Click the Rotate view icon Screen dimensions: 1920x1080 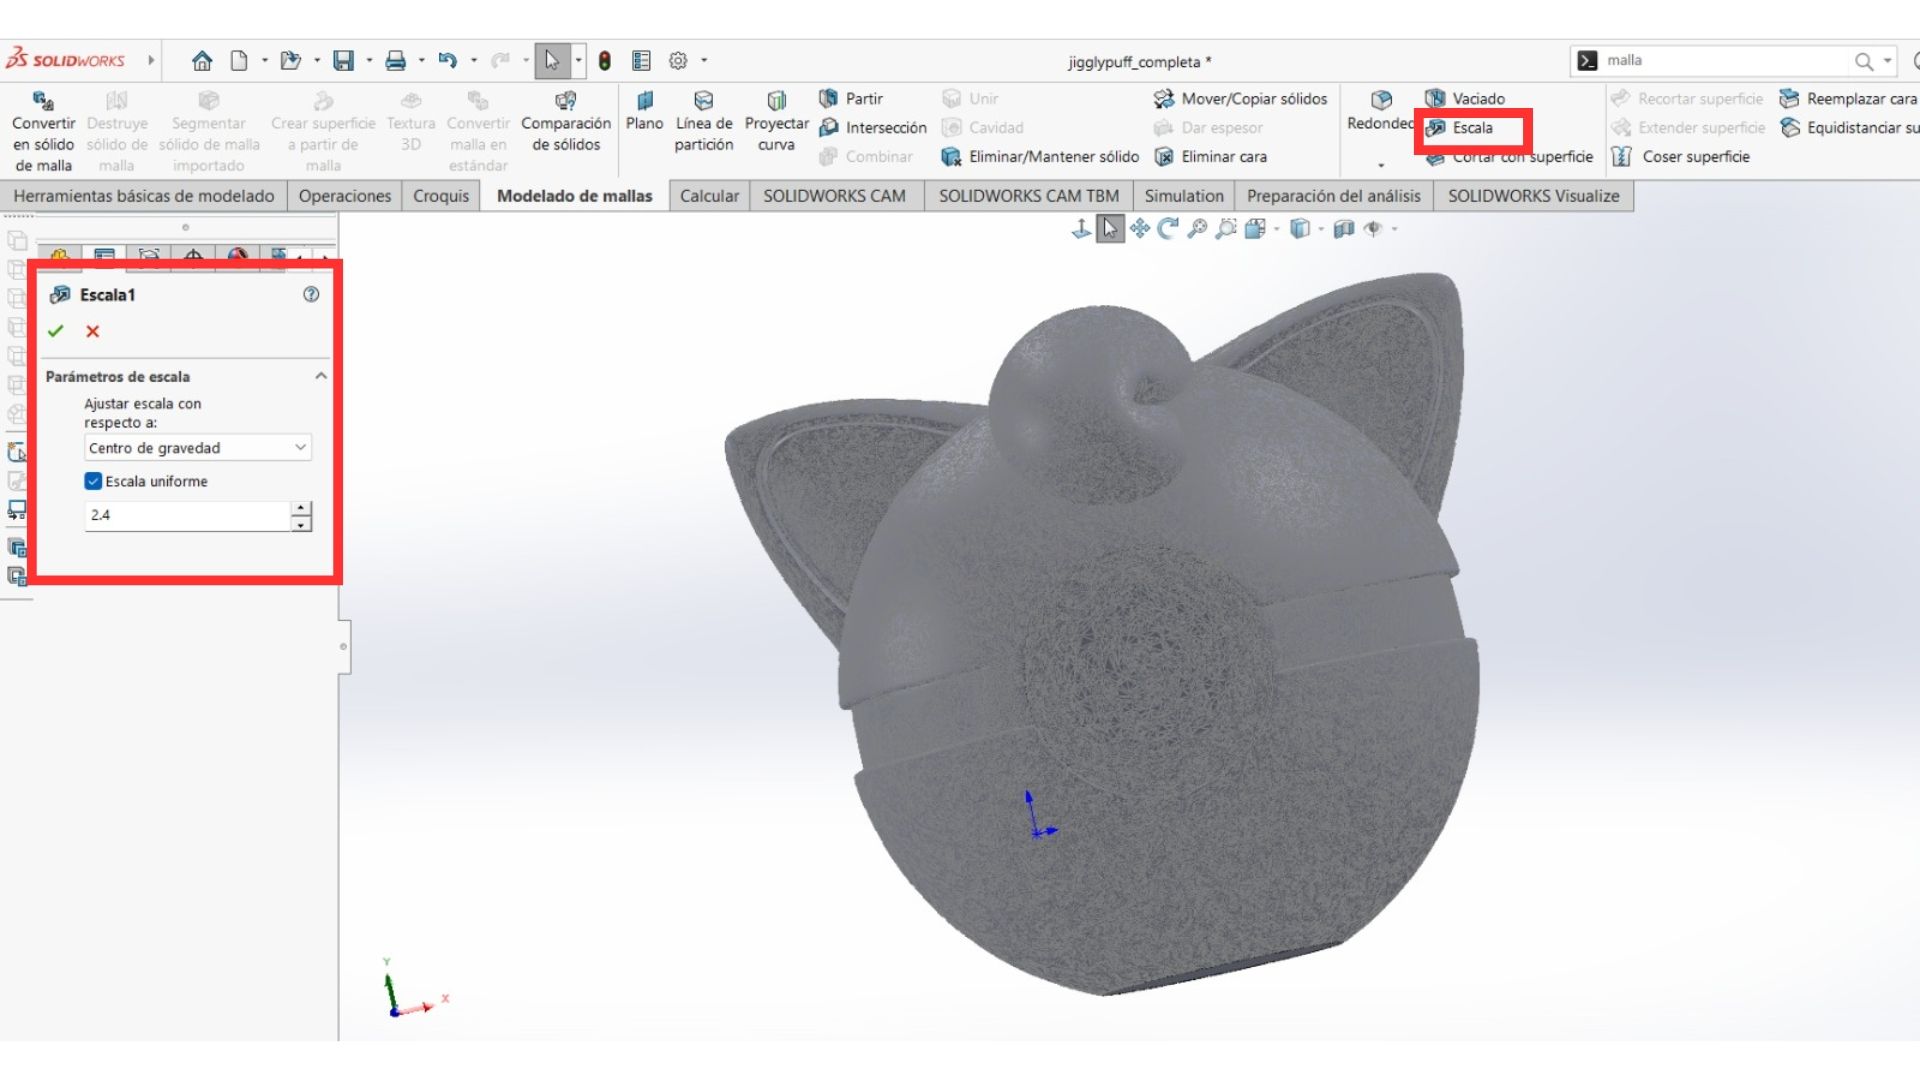click(1168, 229)
